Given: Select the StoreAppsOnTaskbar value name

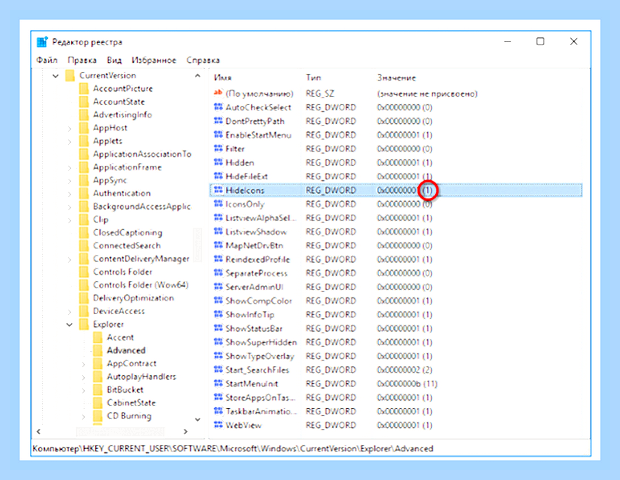Looking at the screenshot, I should [x=260, y=397].
